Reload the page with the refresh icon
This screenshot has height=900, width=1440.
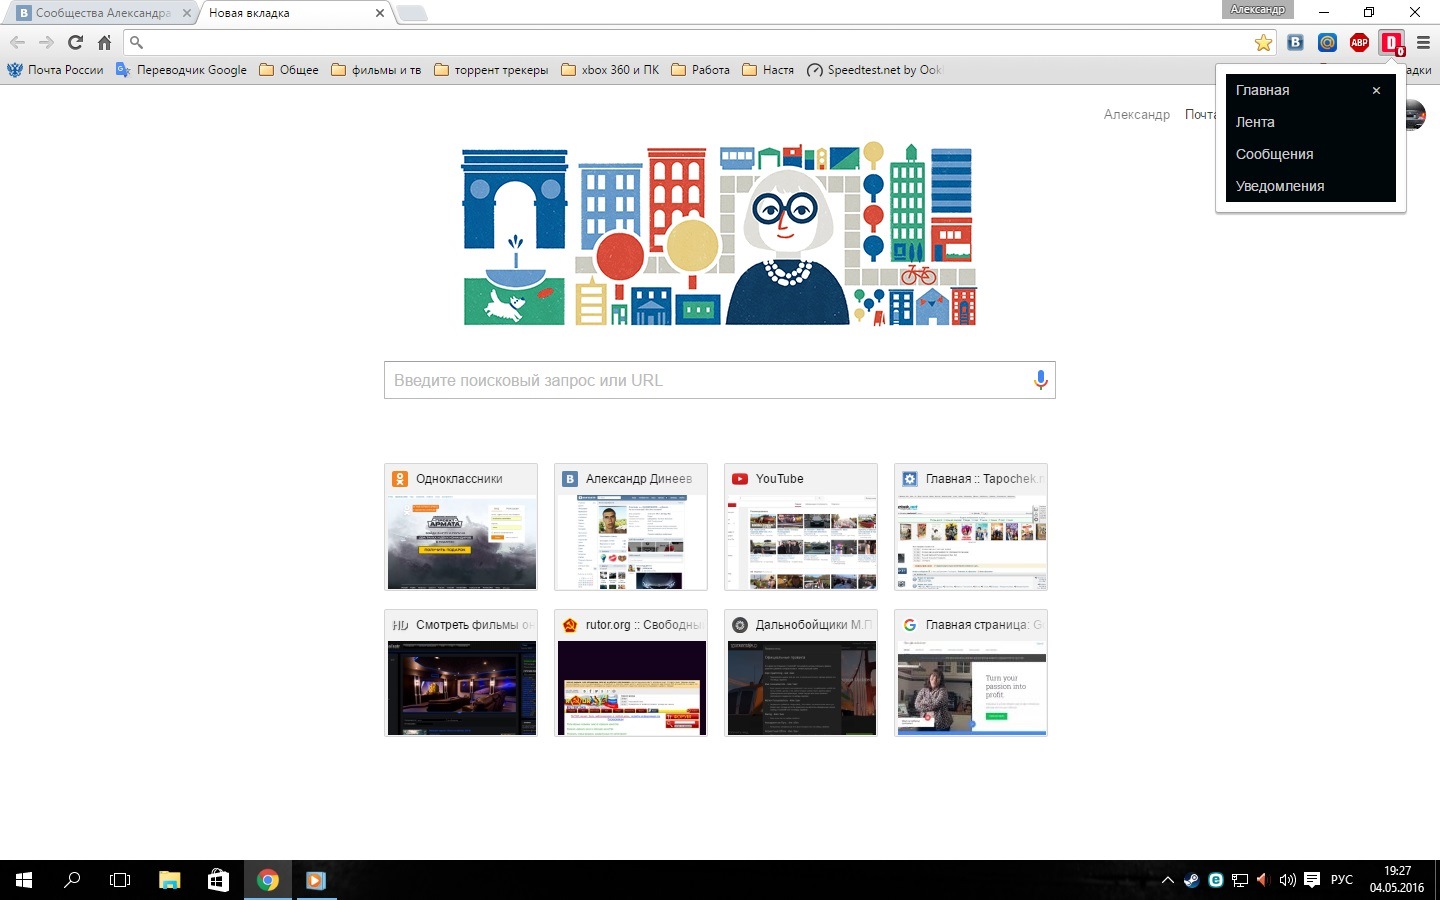[75, 42]
